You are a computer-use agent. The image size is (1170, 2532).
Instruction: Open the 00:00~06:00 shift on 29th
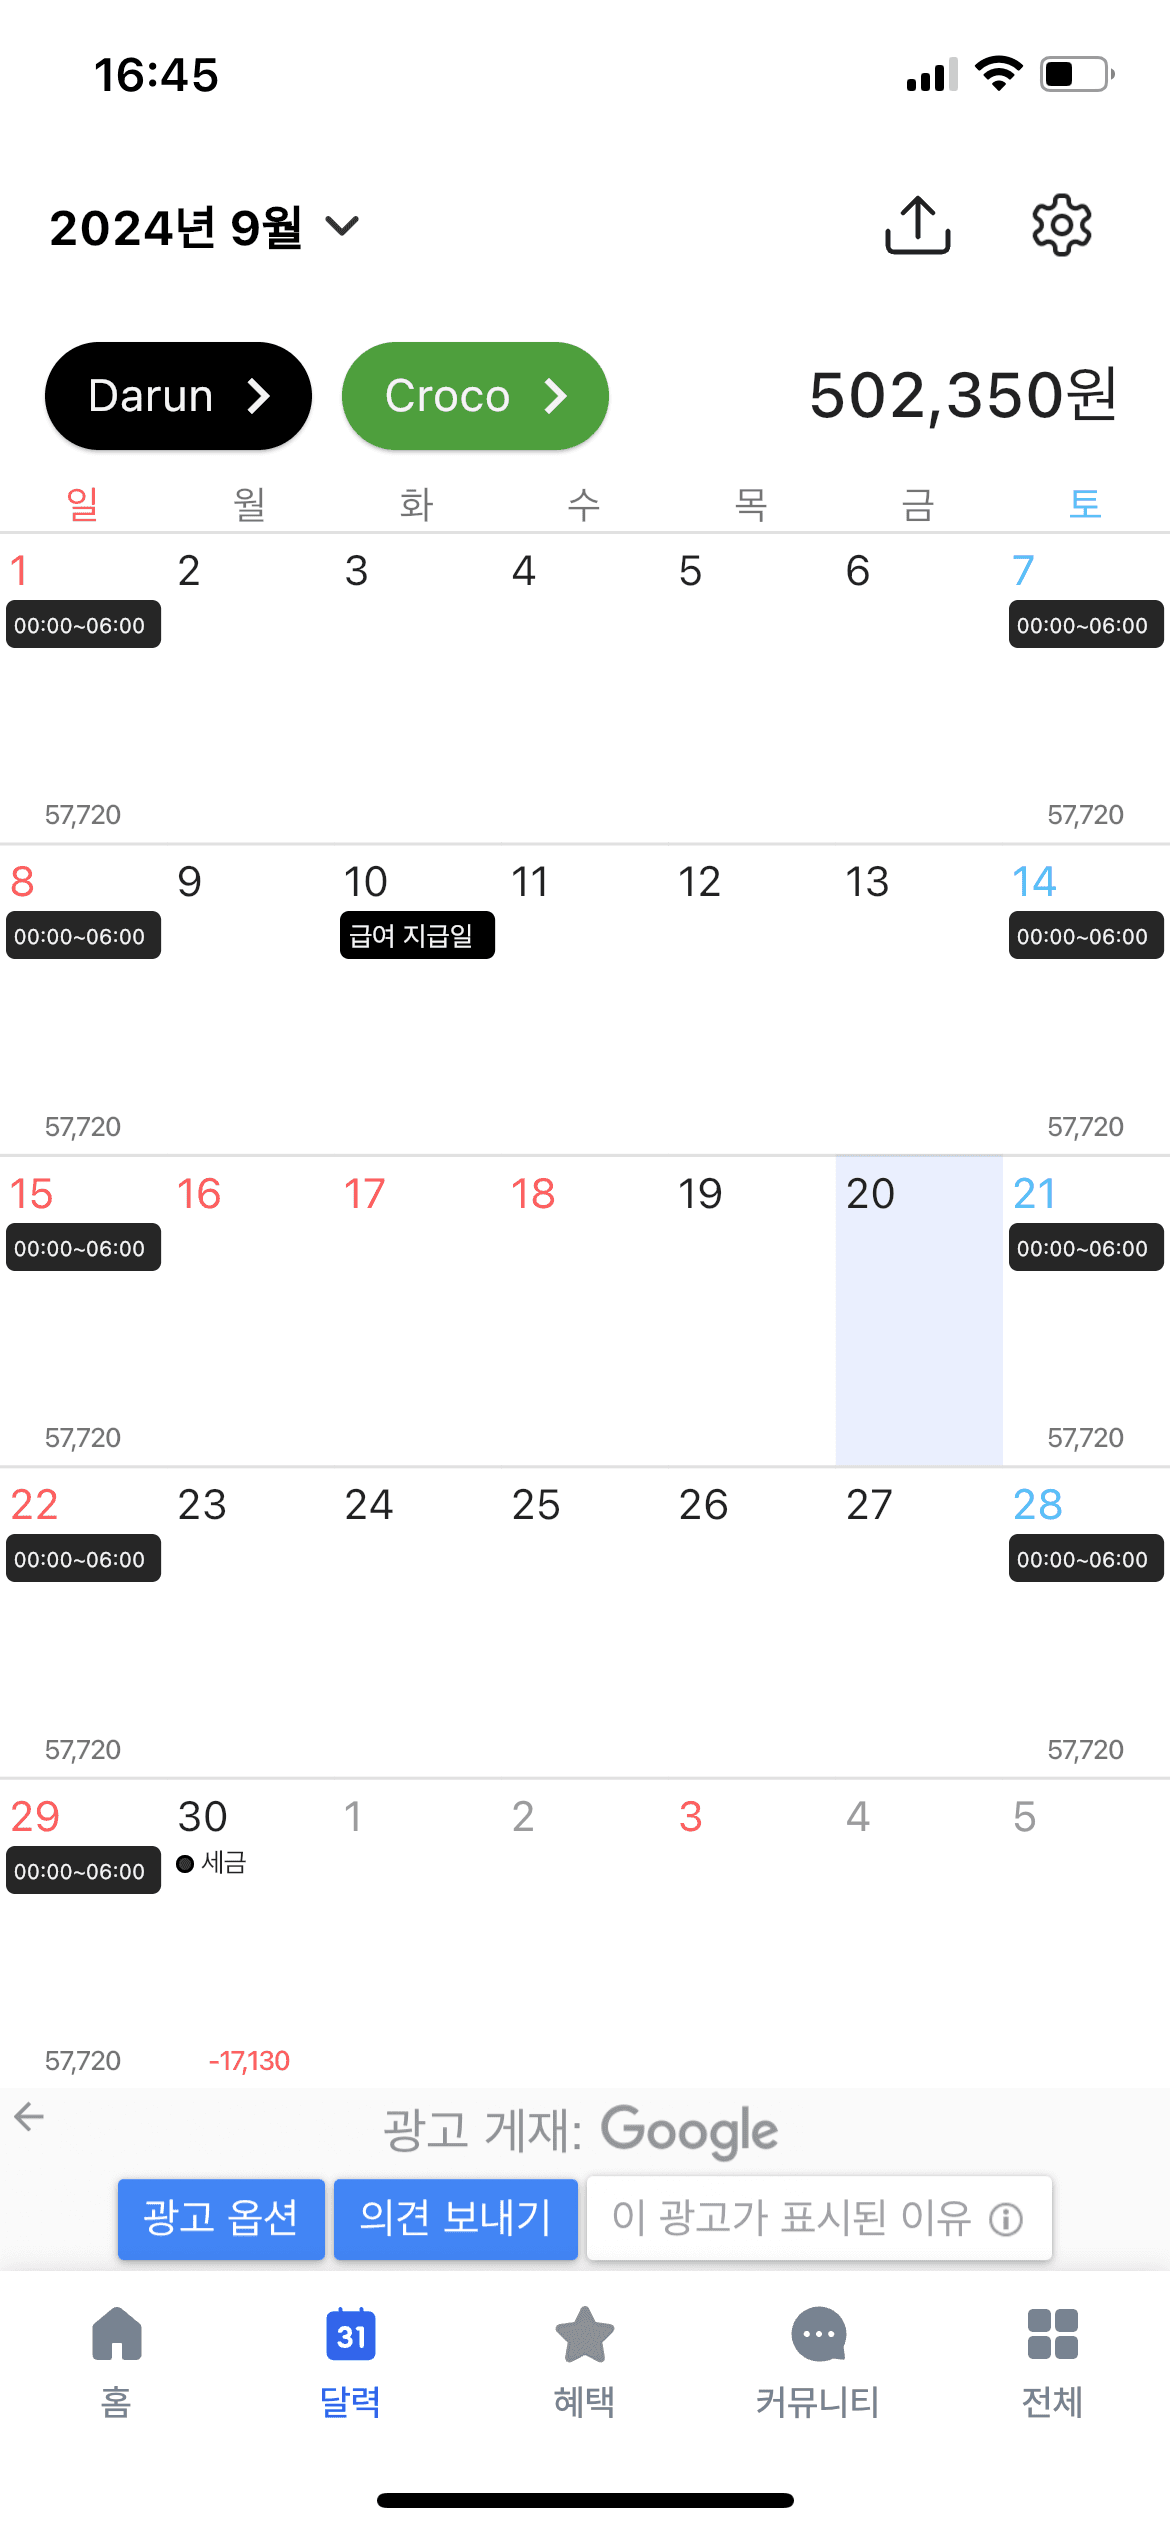point(83,1870)
